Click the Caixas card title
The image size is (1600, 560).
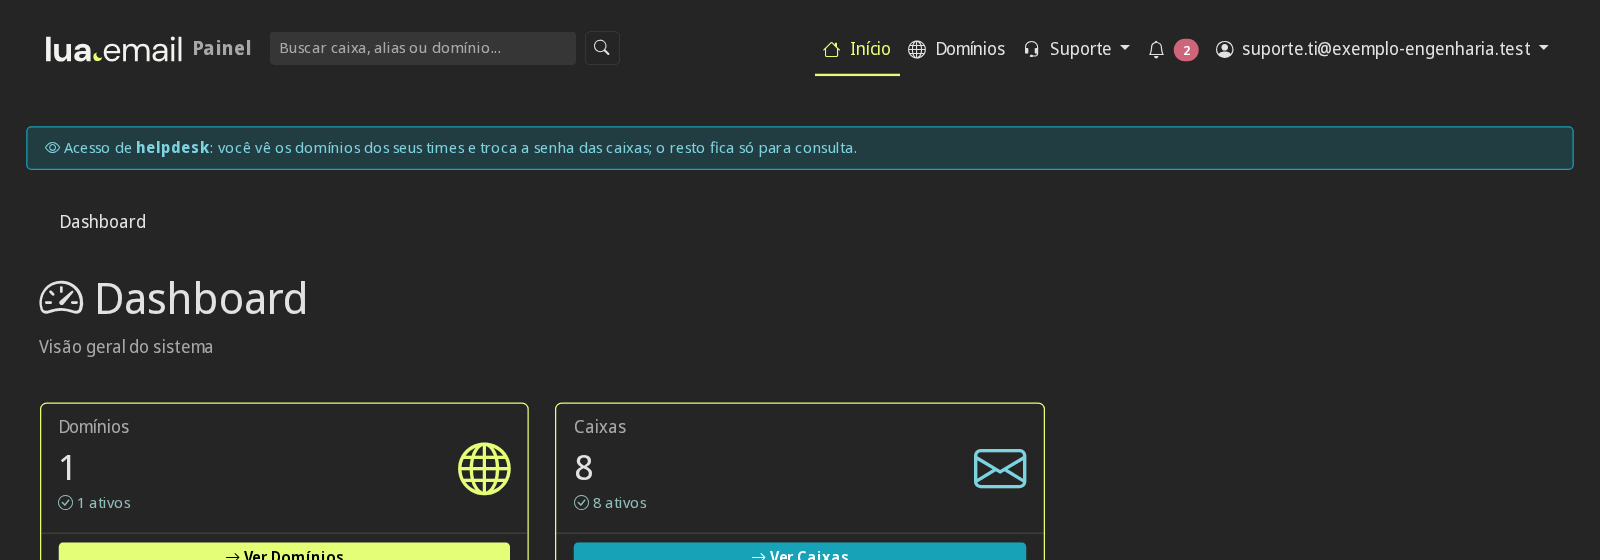pyautogui.click(x=600, y=427)
